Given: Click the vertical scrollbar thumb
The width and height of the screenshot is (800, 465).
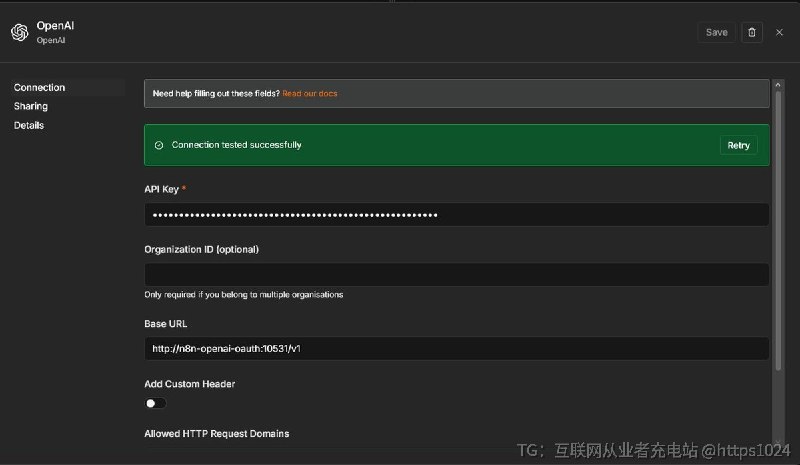Looking at the screenshot, I should coord(778,231).
